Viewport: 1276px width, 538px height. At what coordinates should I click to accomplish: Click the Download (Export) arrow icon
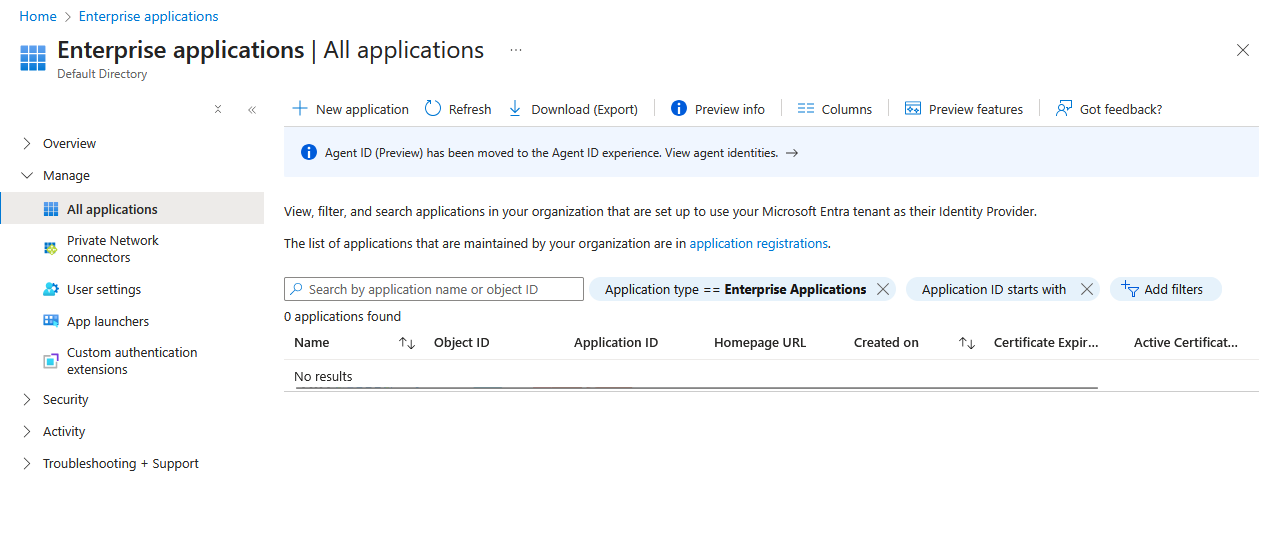tap(515, 108)
